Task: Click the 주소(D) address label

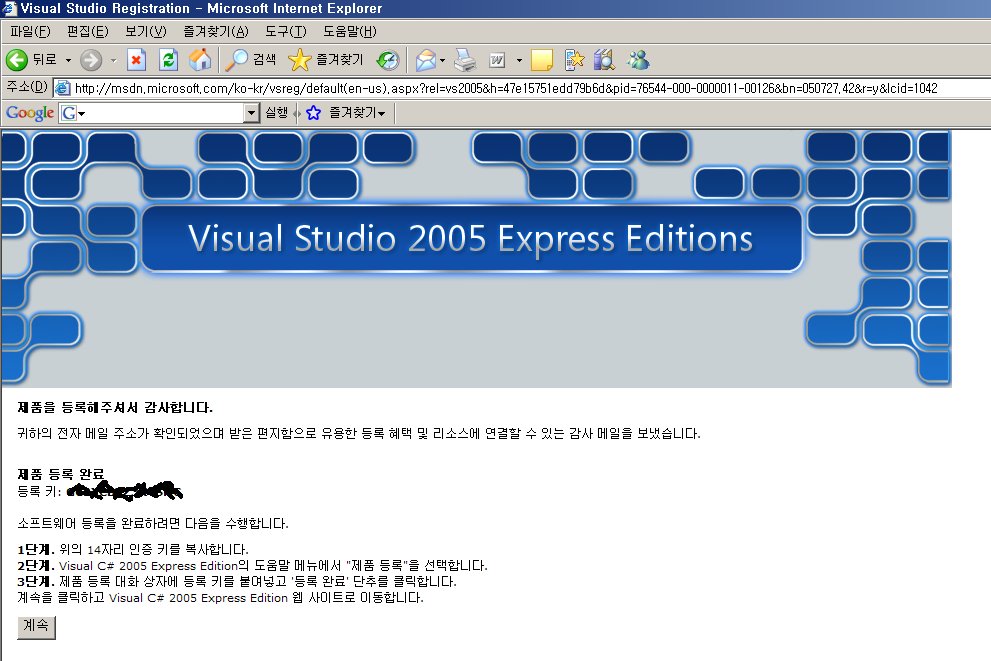Action: point(27,87)
